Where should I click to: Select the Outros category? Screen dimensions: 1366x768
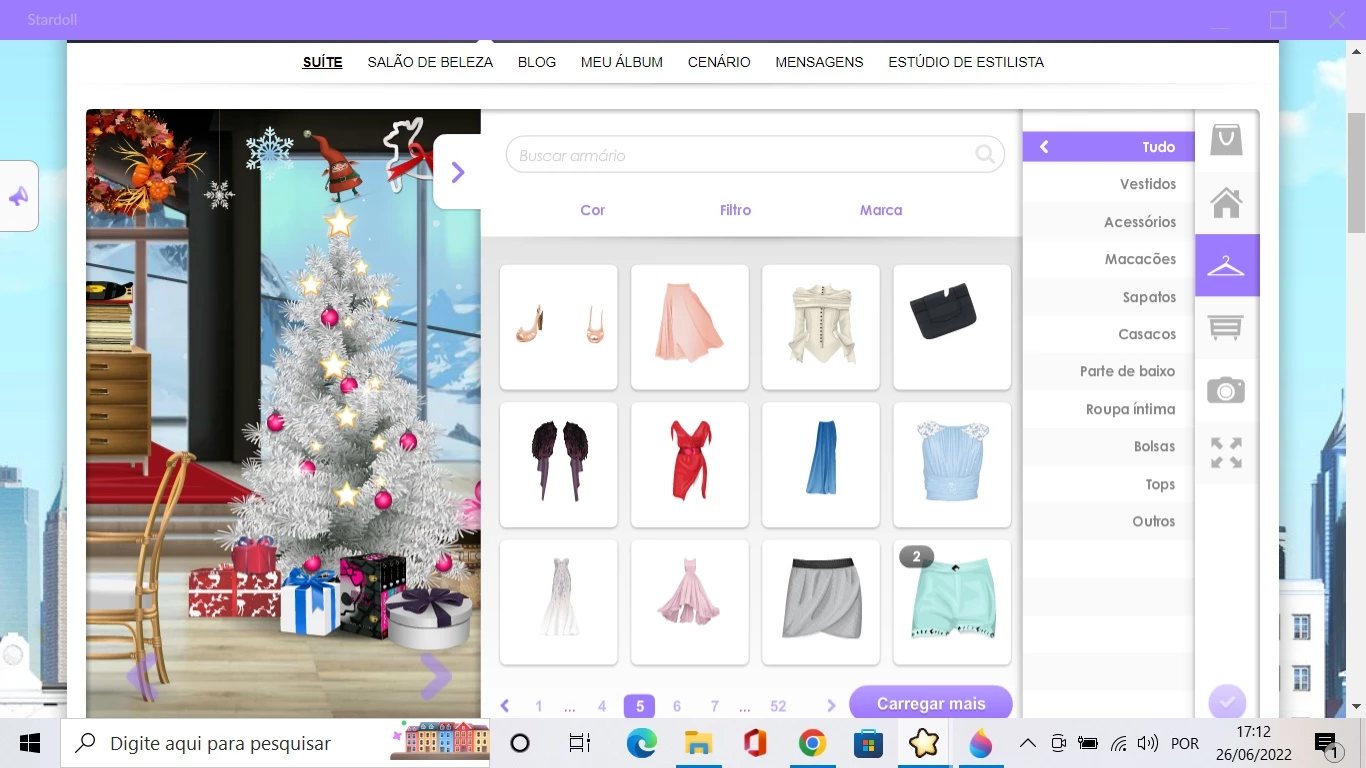[x=1109, y=521]
